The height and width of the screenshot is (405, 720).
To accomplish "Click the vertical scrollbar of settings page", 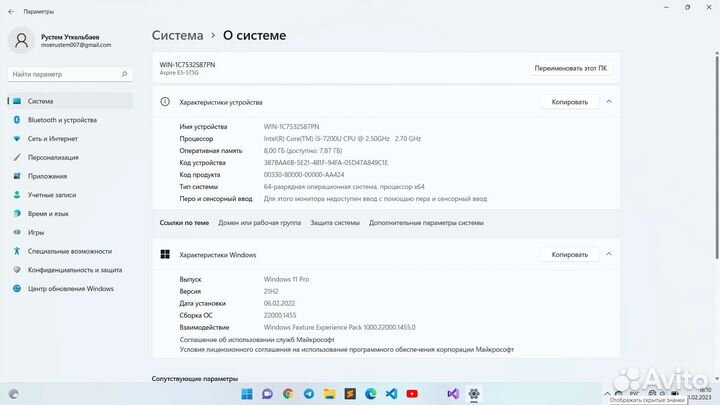I will pos(716,156).
